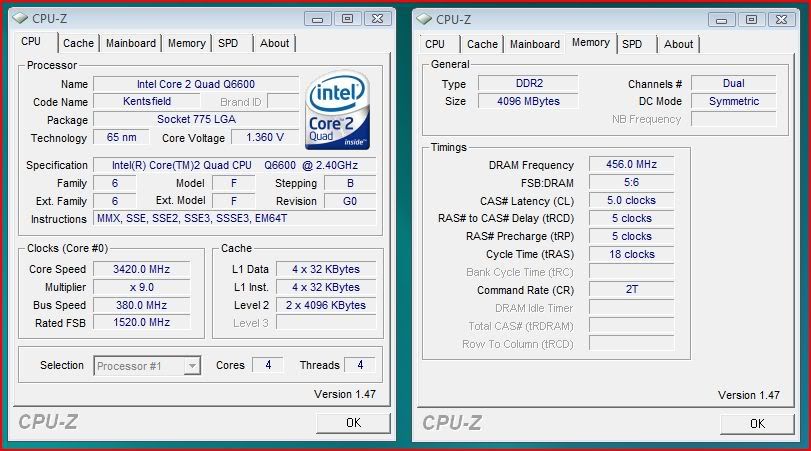The image size is (811, 451).
Task: Click the CAS# Latency value 5.0 clocks
Action: pos(632,201)
